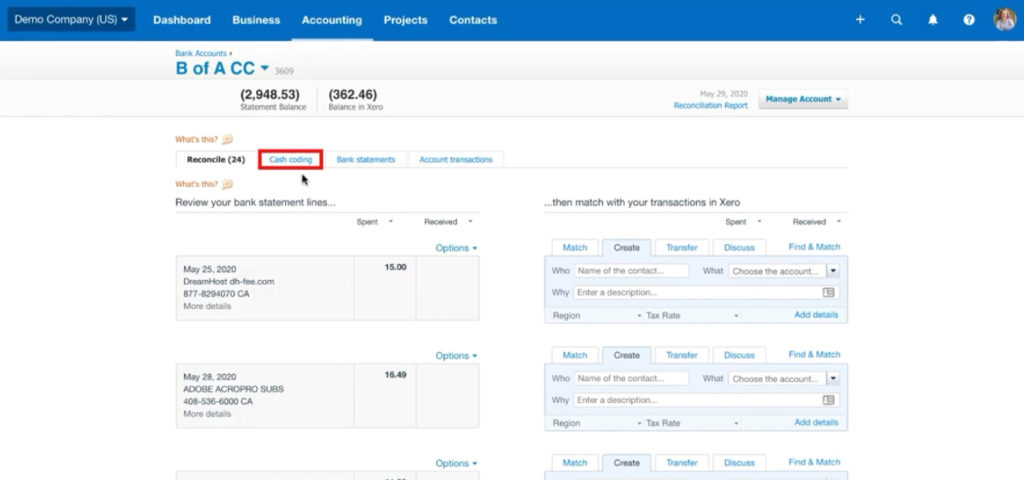Open the notifications bell

pos(933,20)
